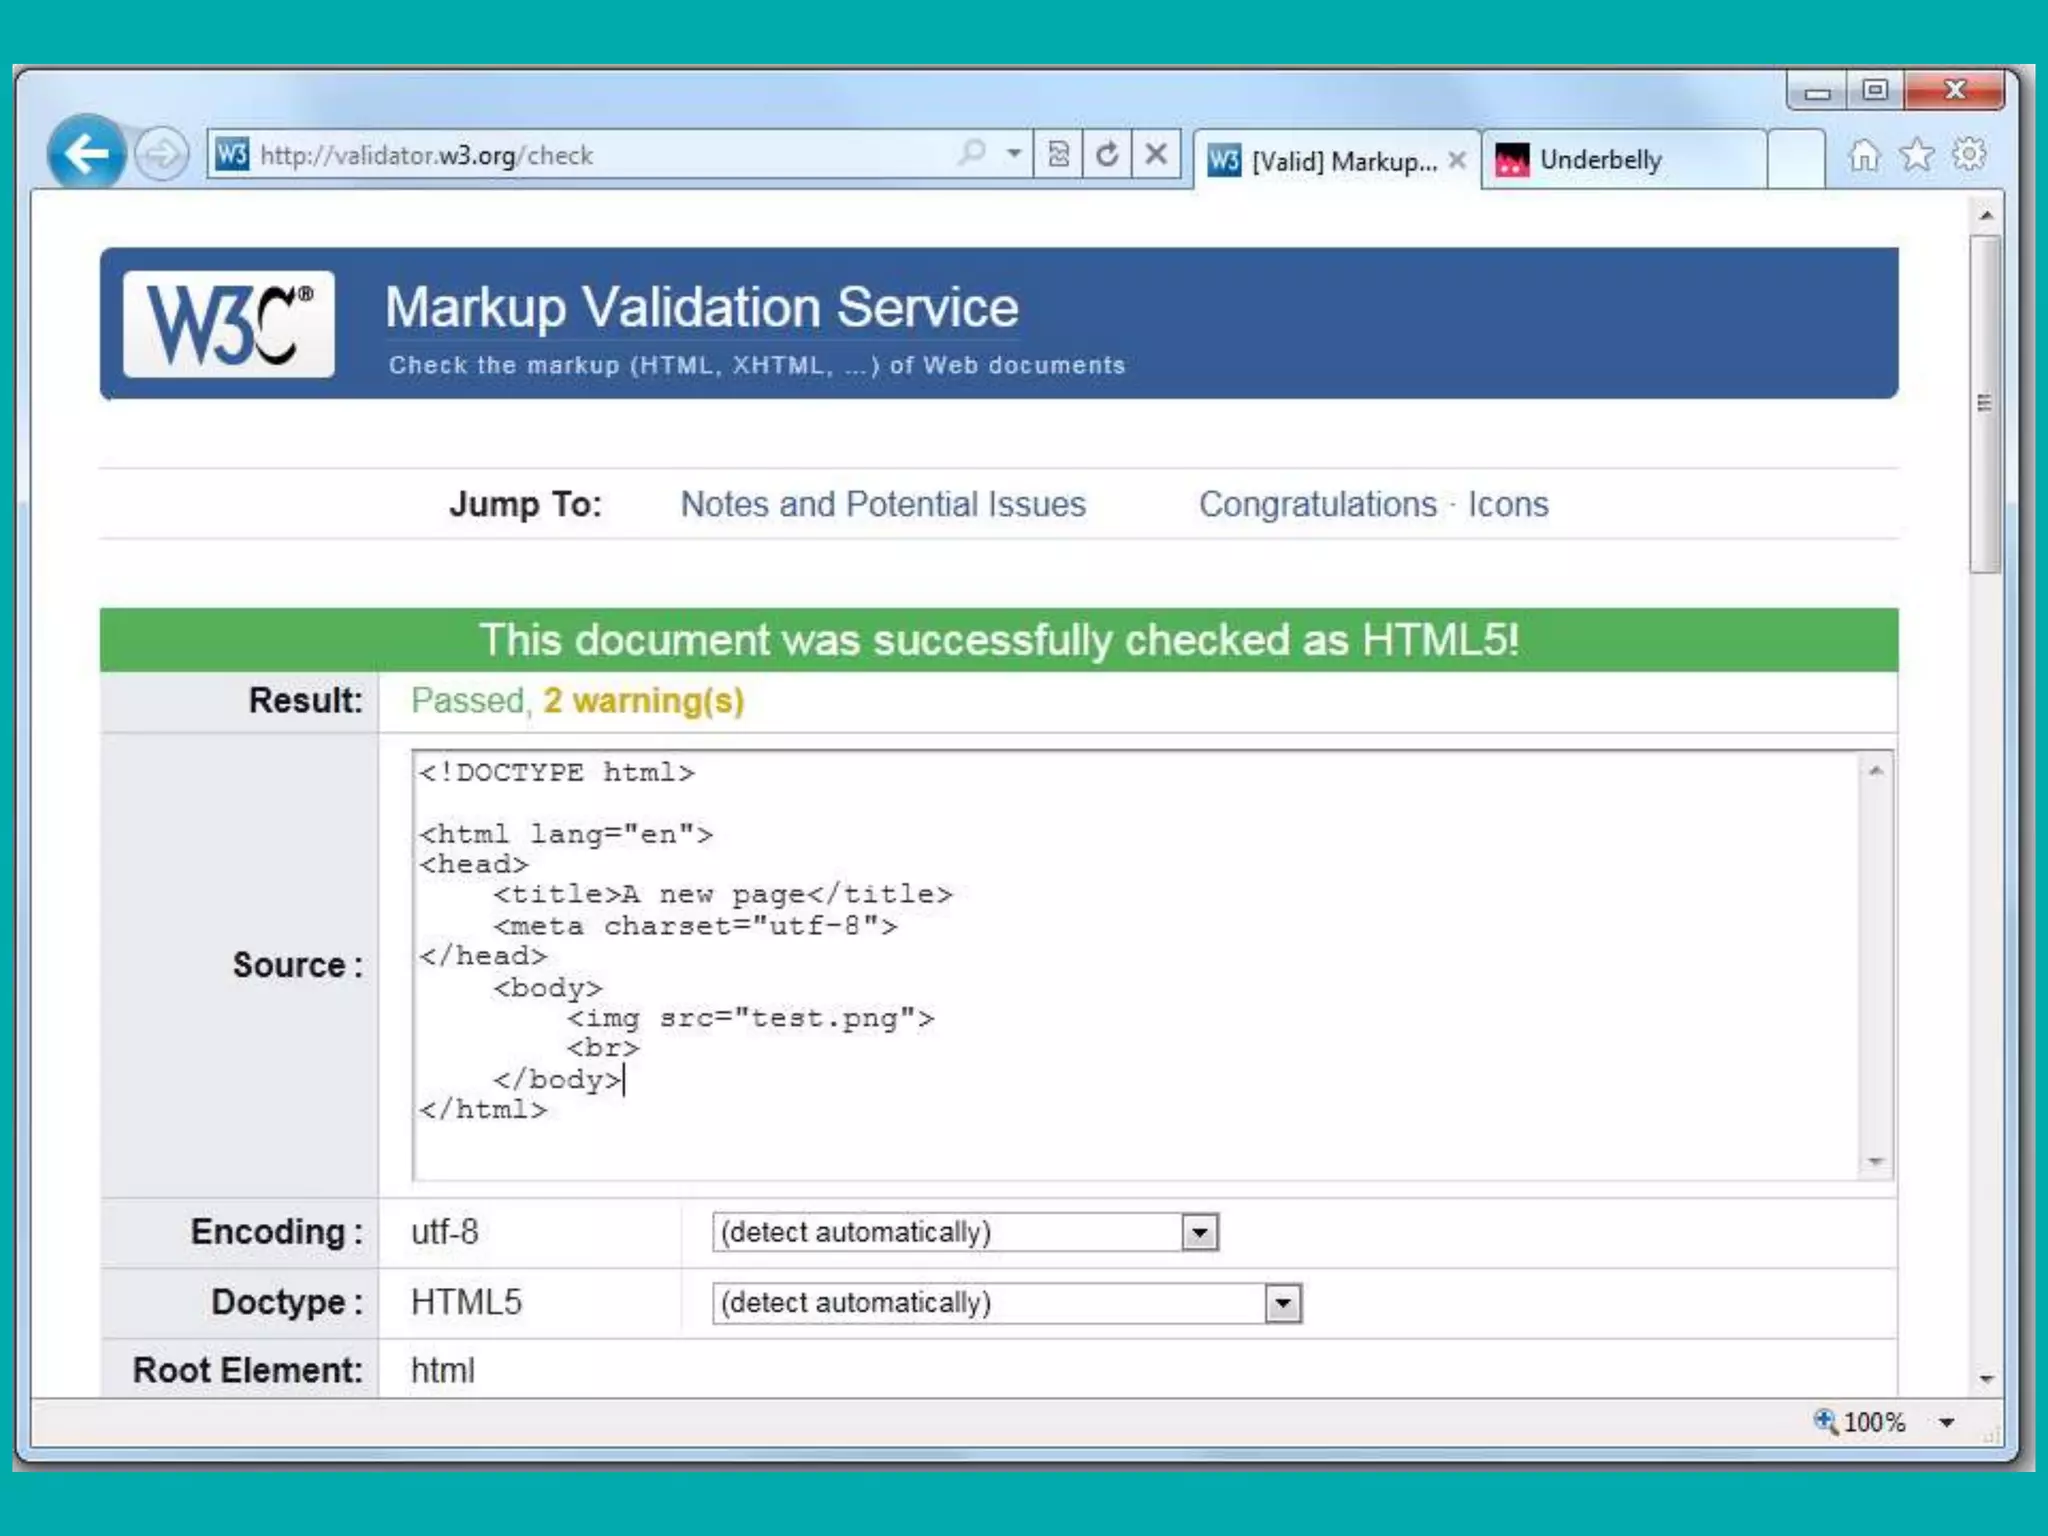Open the browser home icon

coord(1864,155)
